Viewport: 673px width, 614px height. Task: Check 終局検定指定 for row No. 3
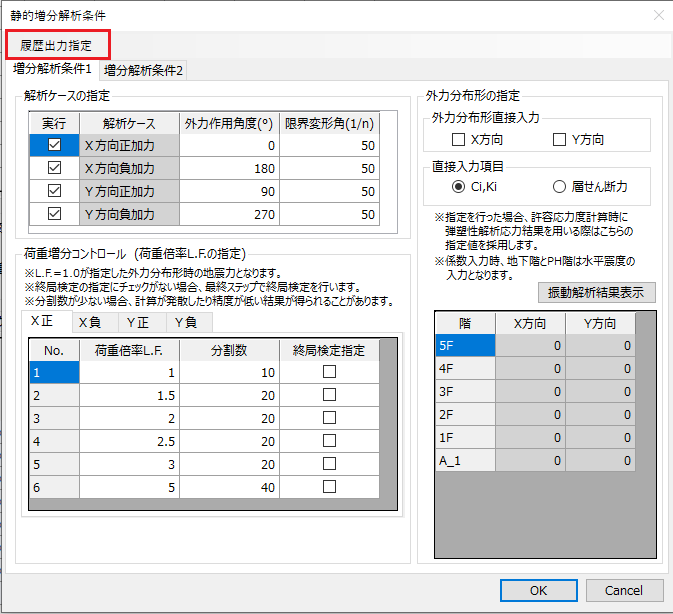[329, 417]
